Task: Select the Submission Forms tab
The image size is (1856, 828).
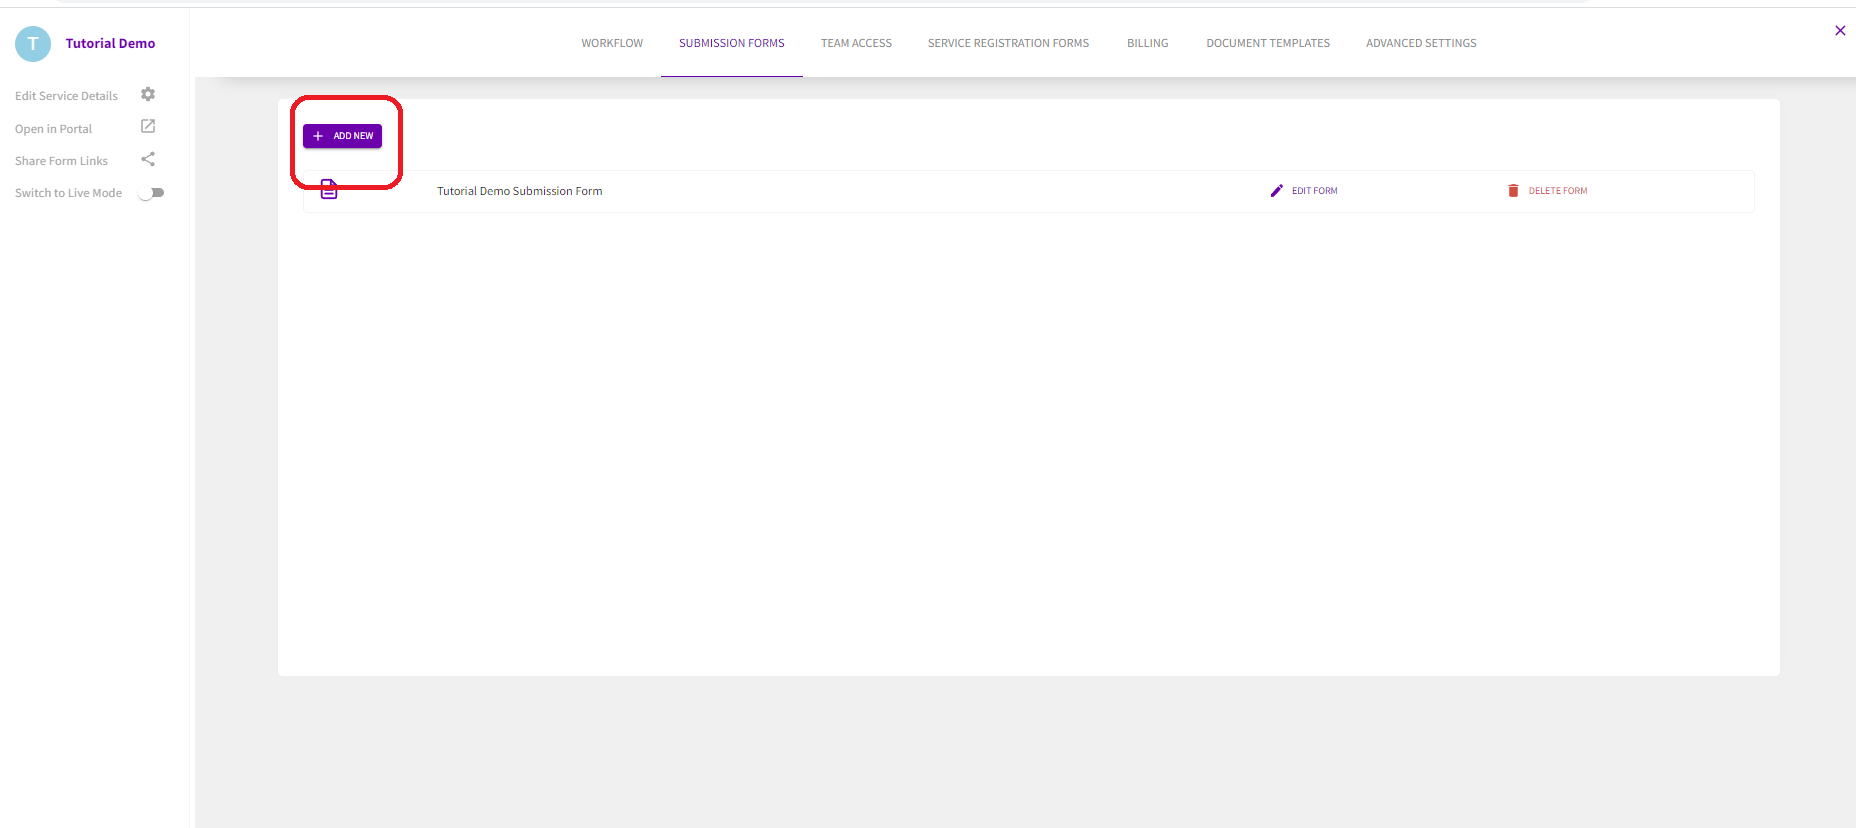Action: tap(731, 44)
